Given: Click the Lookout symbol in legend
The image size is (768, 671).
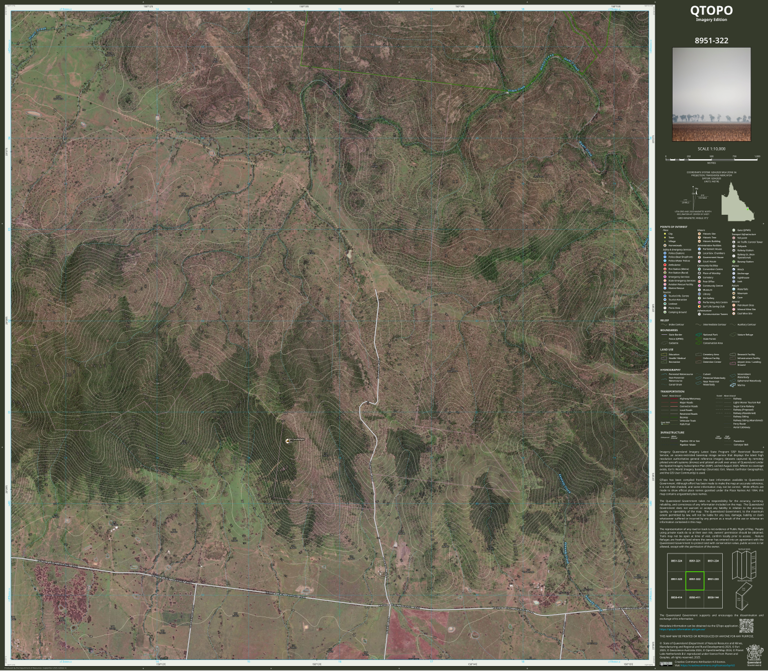Looking at the screenshot, I should (x=665, y=304).
